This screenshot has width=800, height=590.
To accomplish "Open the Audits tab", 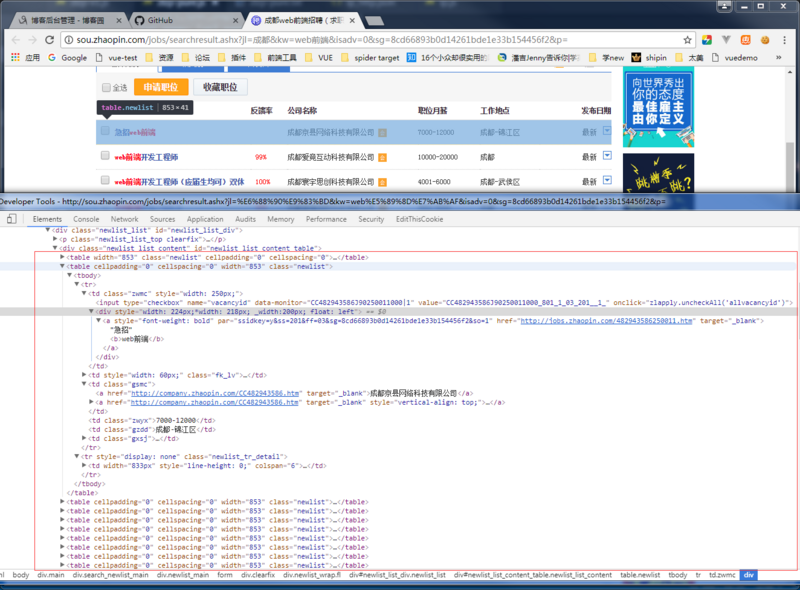I will (x=245, y=219).
